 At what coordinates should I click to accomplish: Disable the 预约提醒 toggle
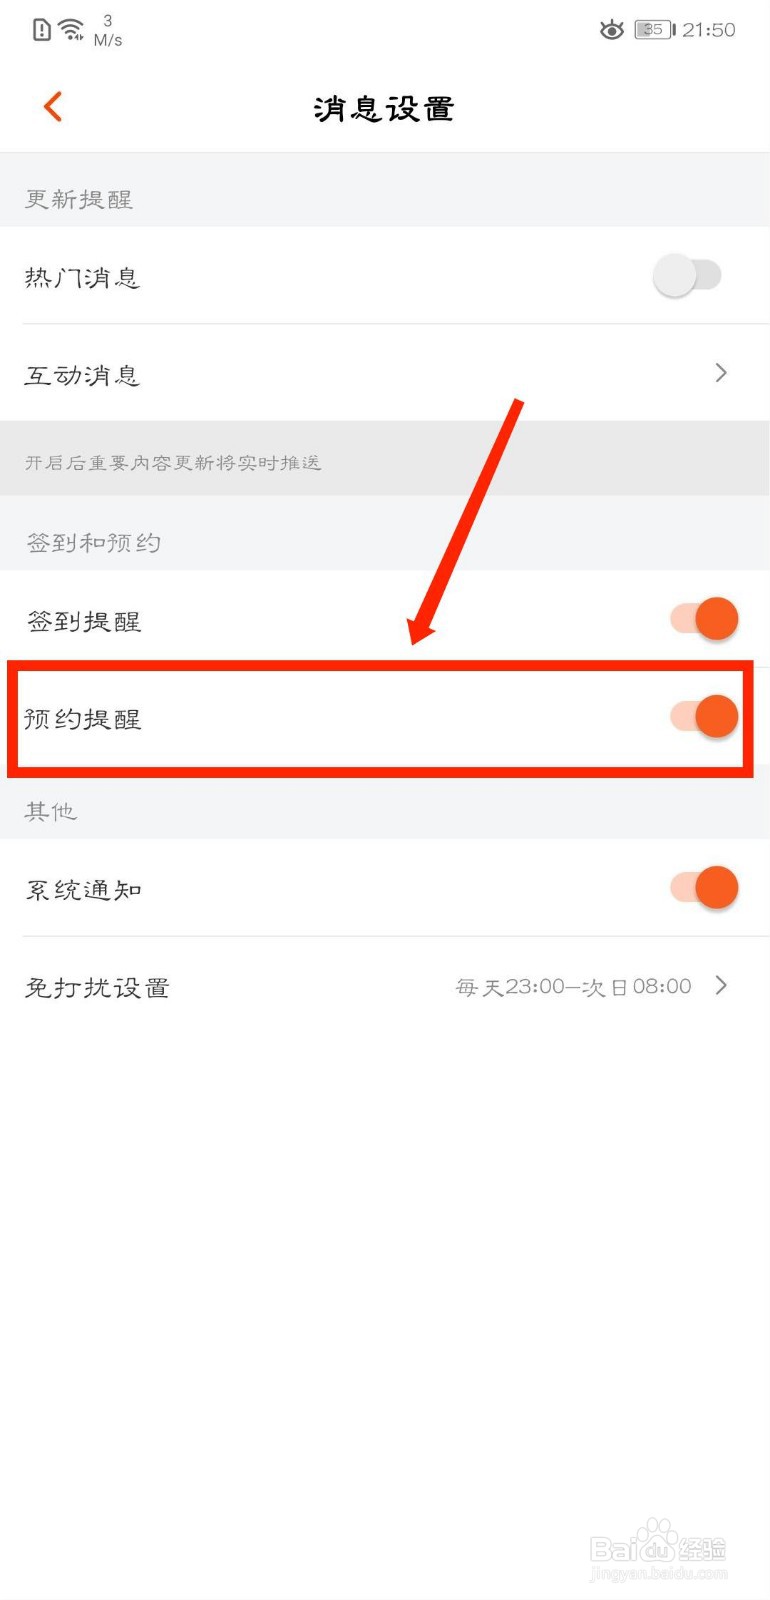point(704,717)
